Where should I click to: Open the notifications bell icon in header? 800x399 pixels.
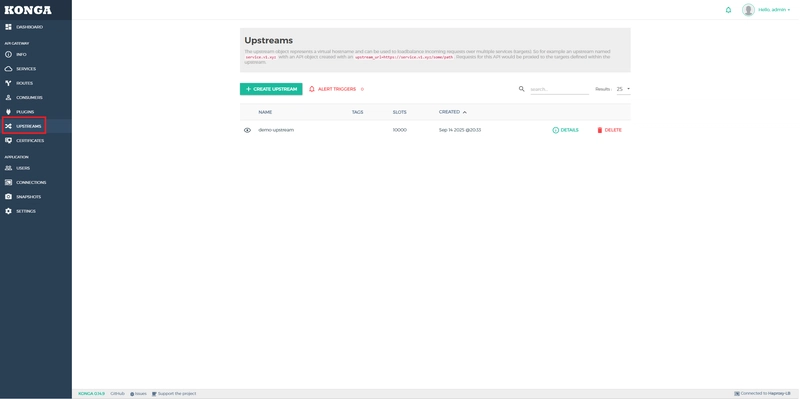tap(728, 10)
